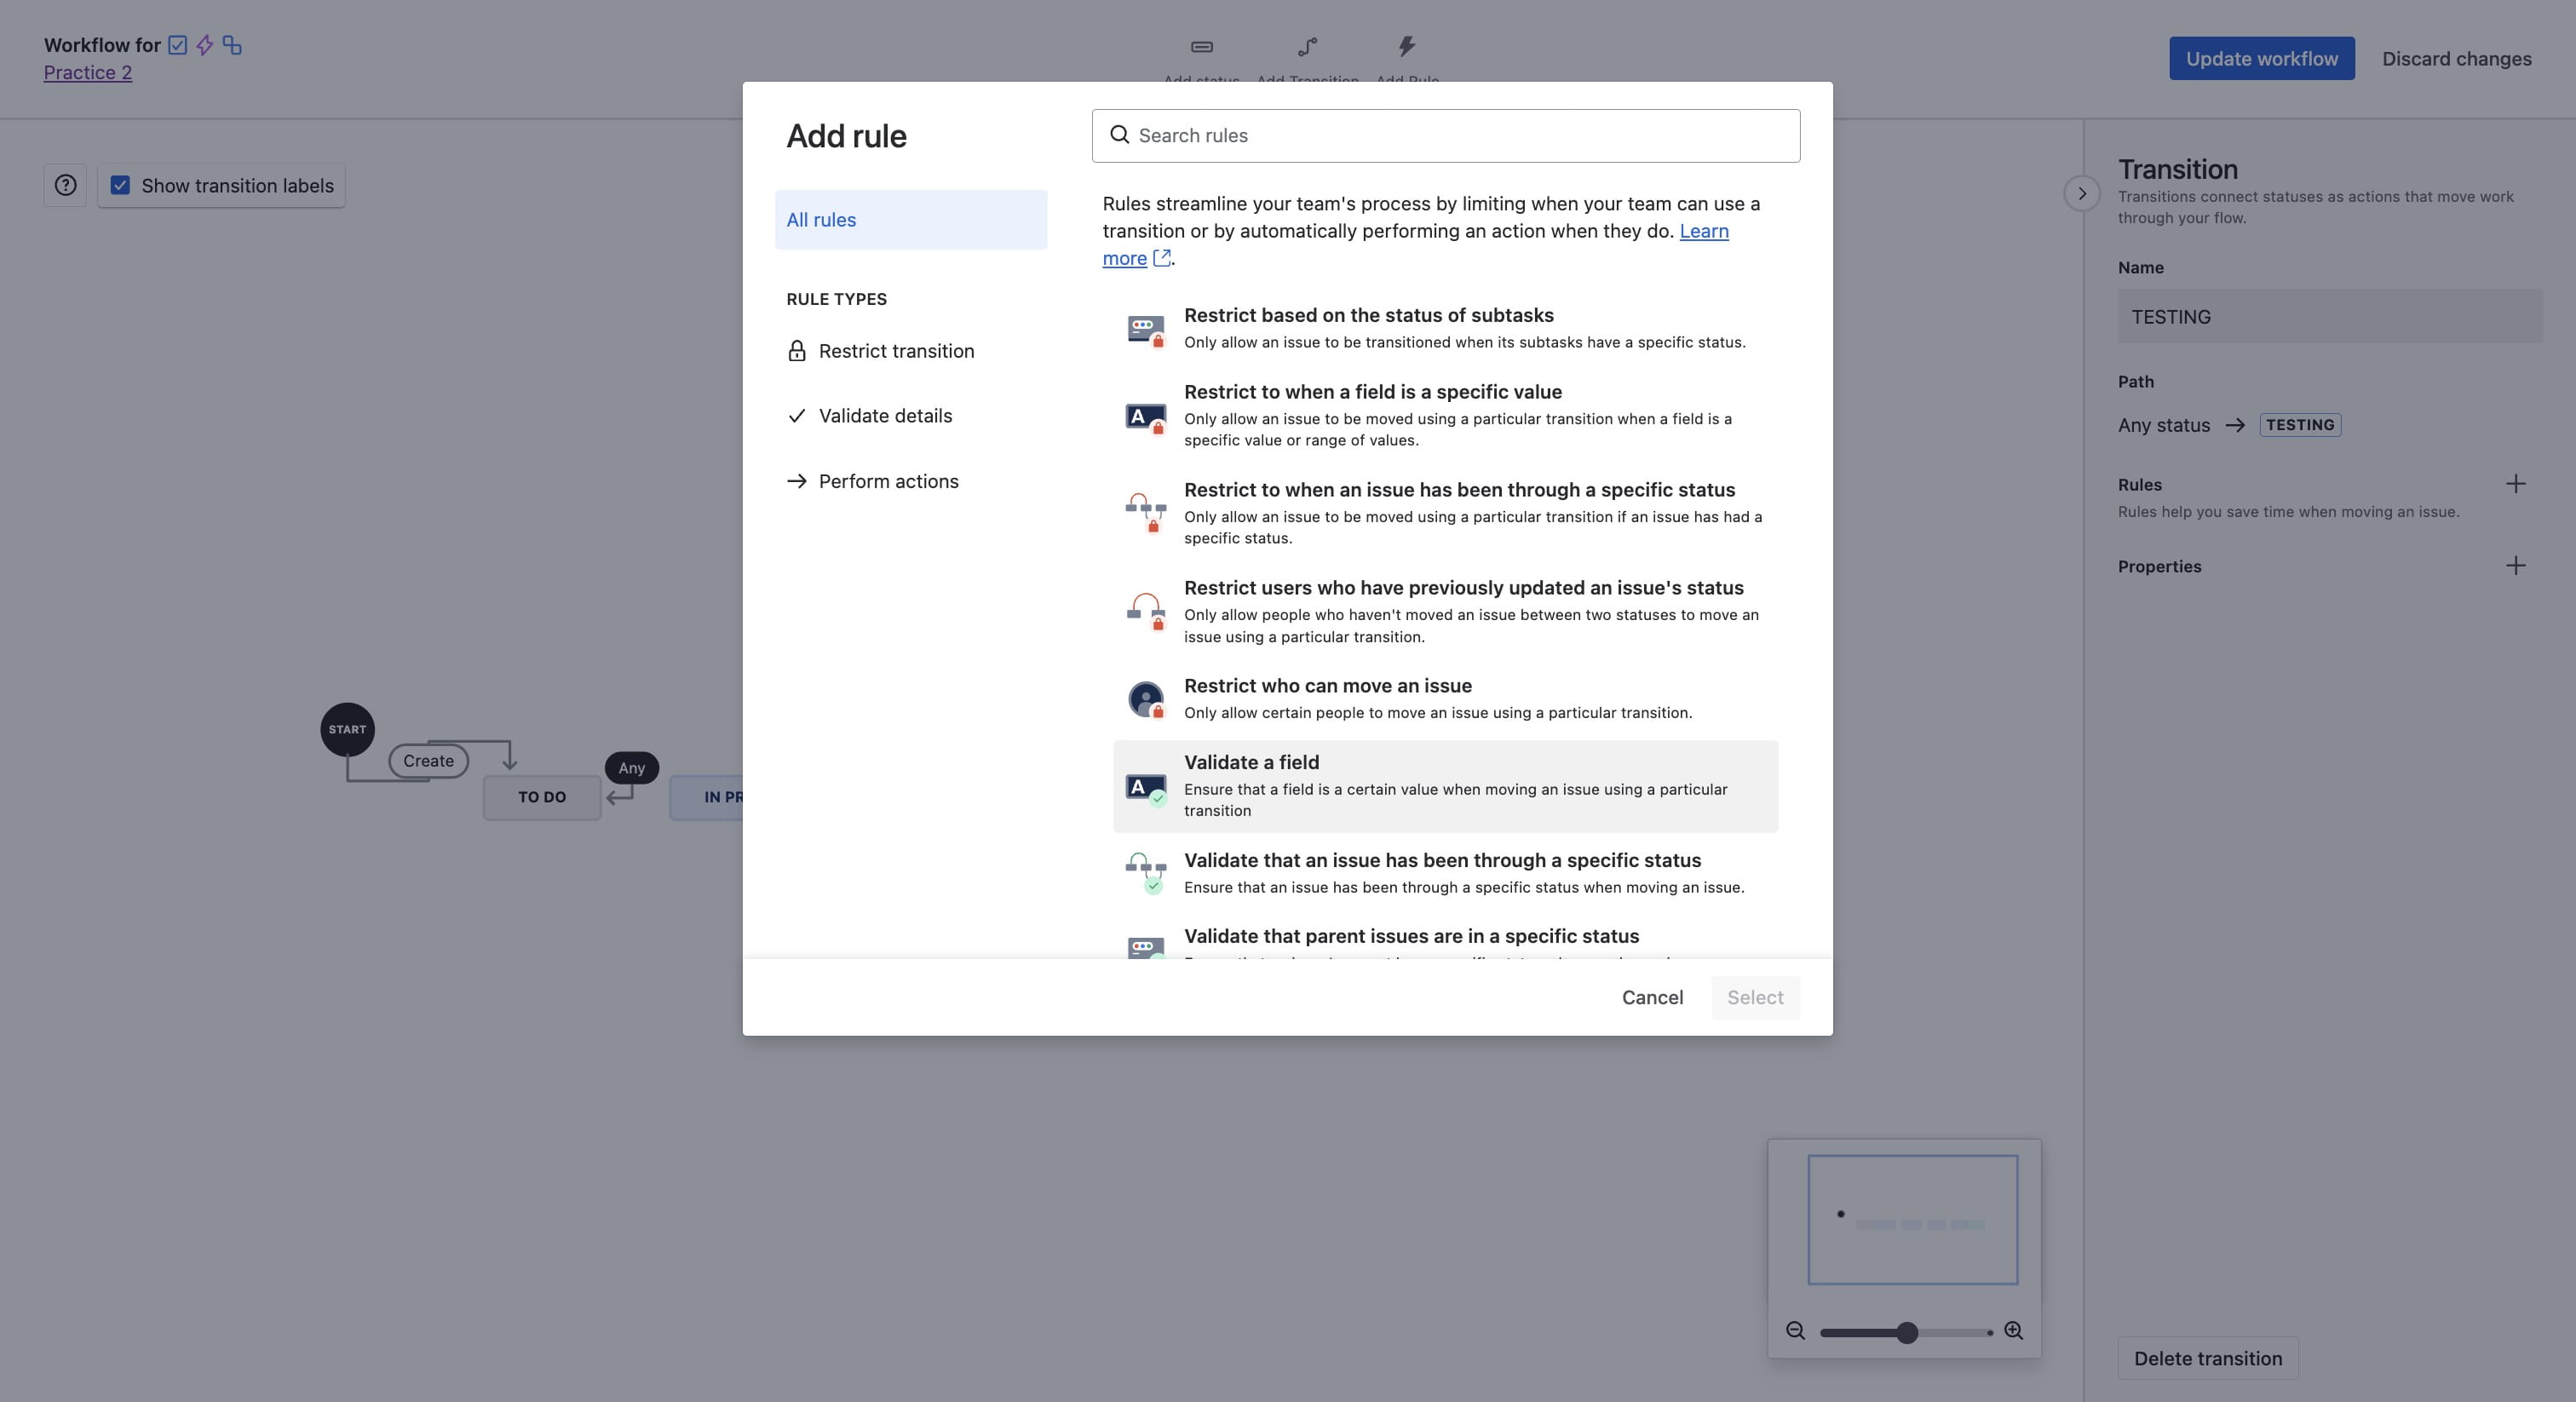Click the Add Transition toolbar icon
The width and height of the screenshot is (2576, 1402).
coord(1307,47)
